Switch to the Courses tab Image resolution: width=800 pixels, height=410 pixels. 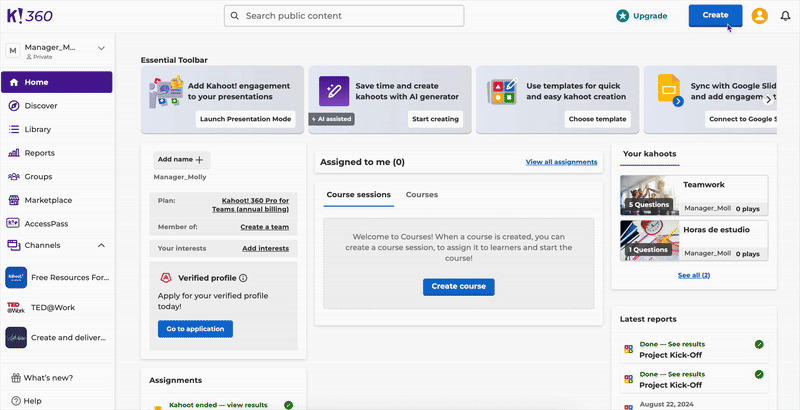[421, 194]
